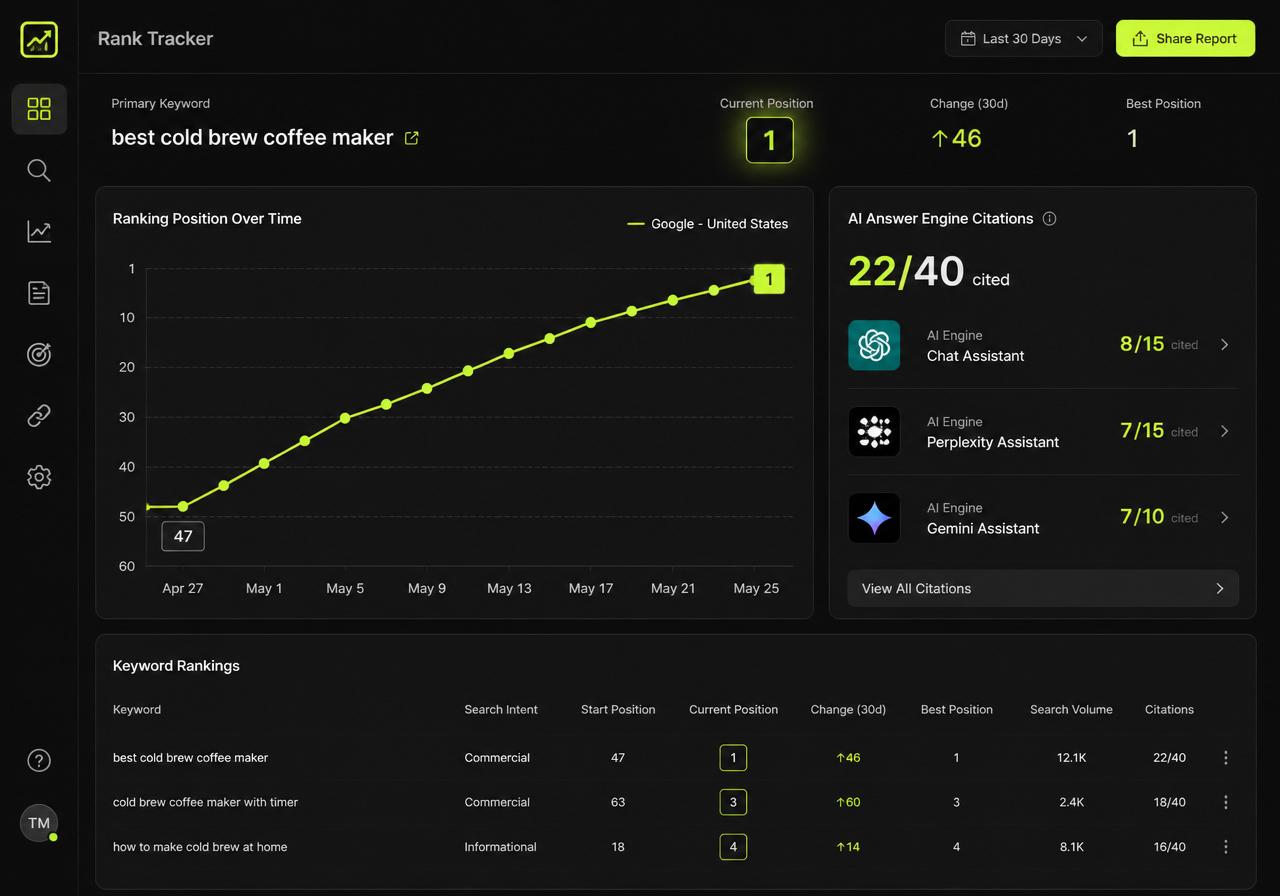Open the search magnifier sidebar icon
The image size is (1280, 896).
coord(39,170)
